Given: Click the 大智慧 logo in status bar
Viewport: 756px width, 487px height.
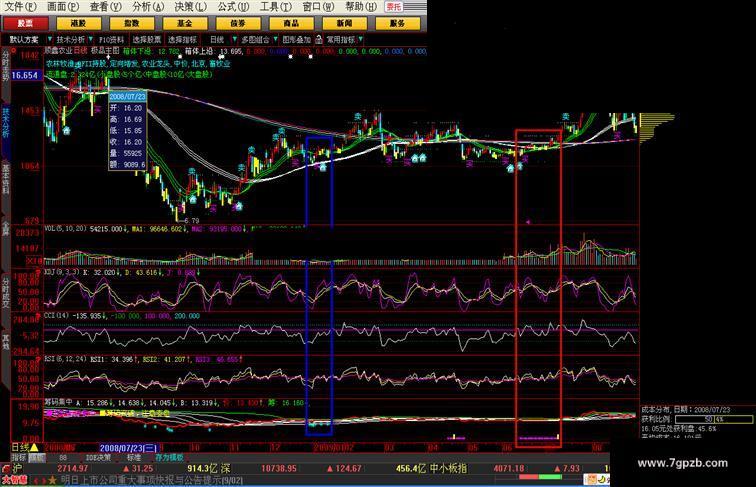Looking at the screenshot, I should tap(15, 480).
